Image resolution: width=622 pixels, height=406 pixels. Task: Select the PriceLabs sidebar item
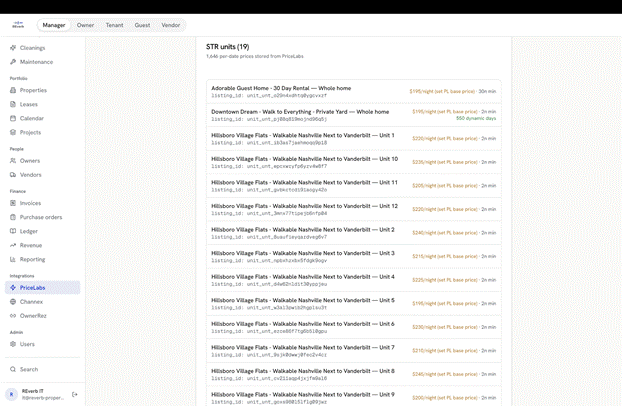pos(42,288)
